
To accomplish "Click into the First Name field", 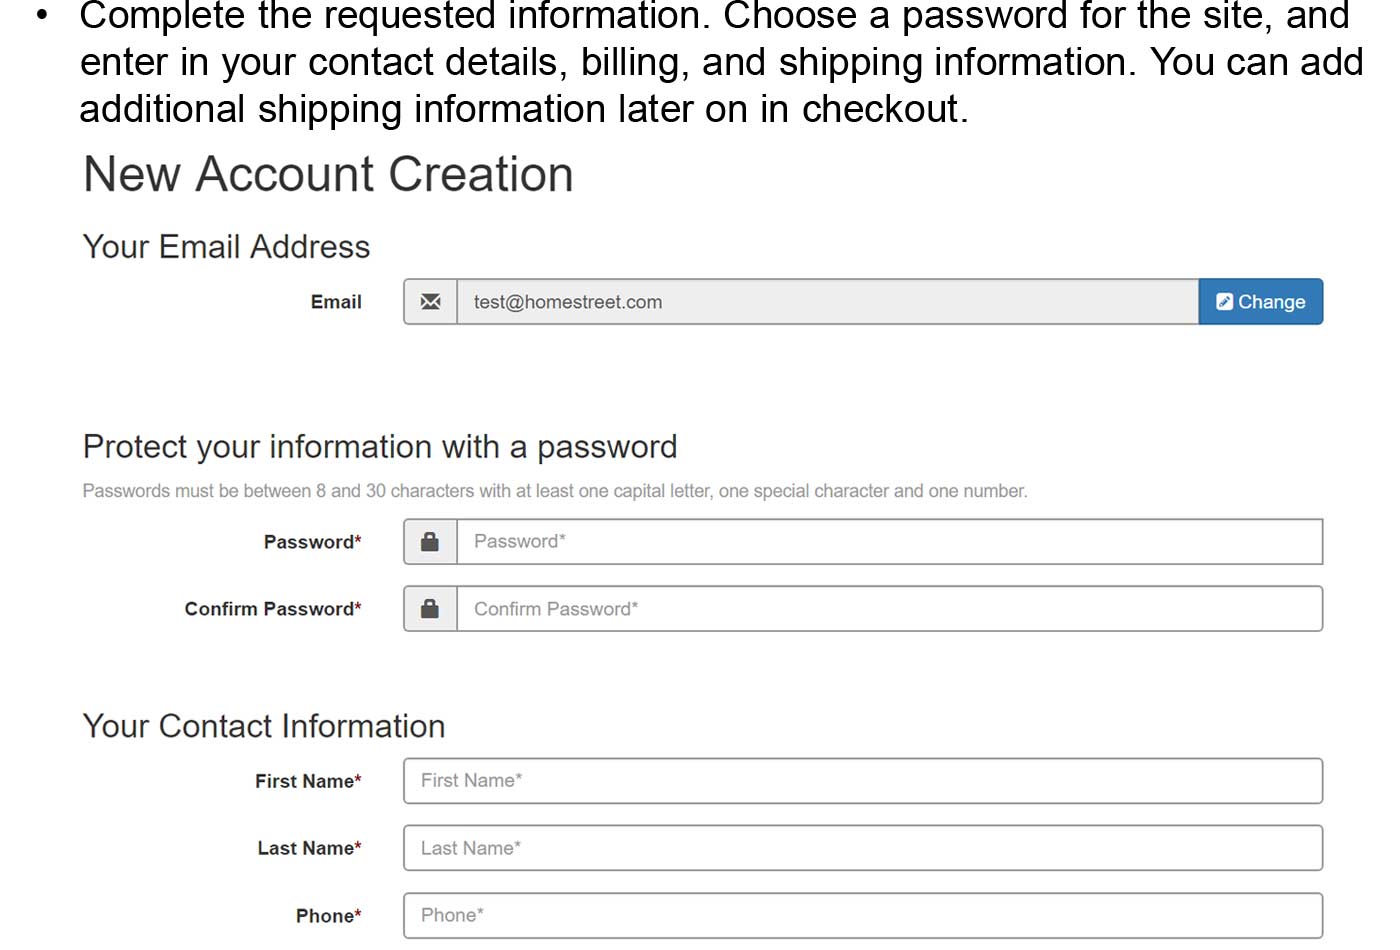I will click(862, 781).
